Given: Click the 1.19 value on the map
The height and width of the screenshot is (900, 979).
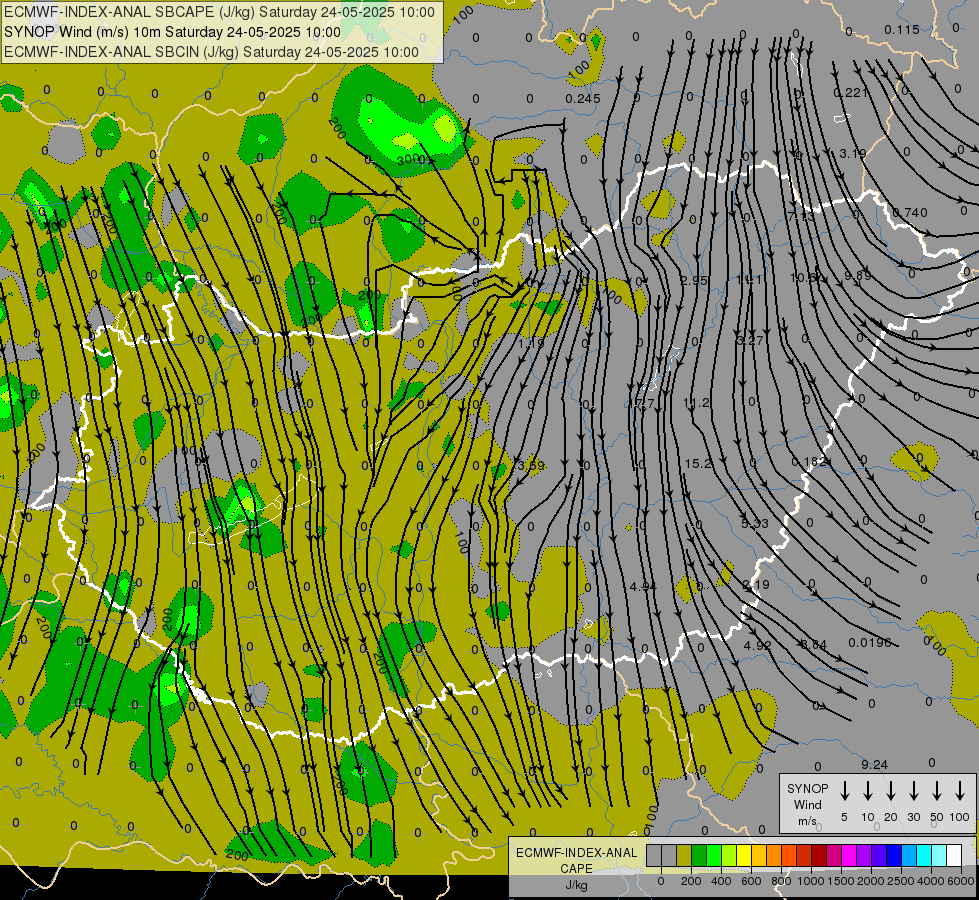Looking at the screenshot, I should coord(531,342).
